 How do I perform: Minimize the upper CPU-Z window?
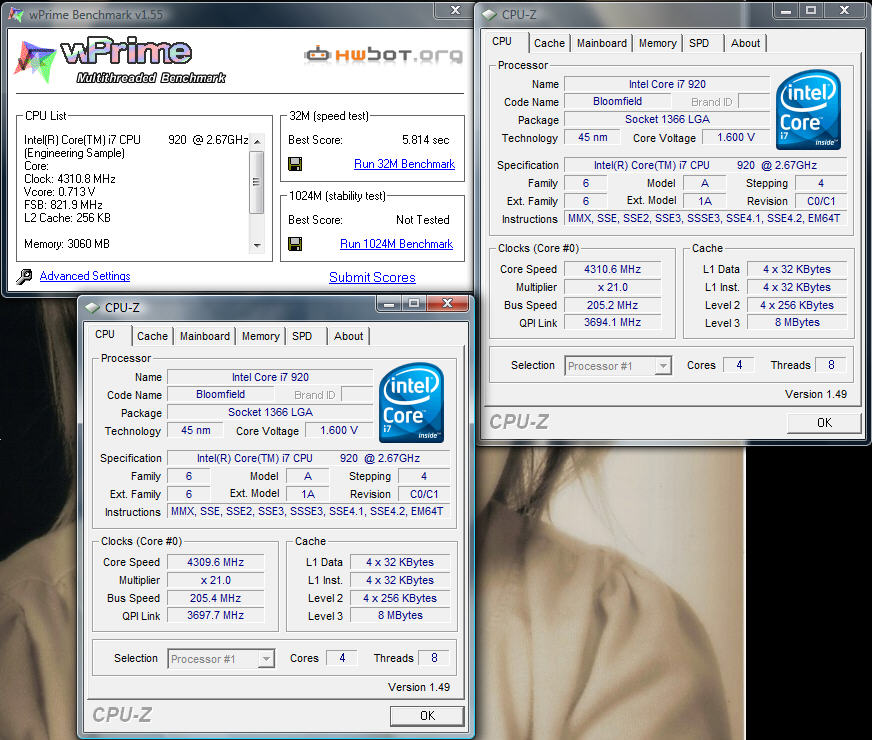[786, 11]
